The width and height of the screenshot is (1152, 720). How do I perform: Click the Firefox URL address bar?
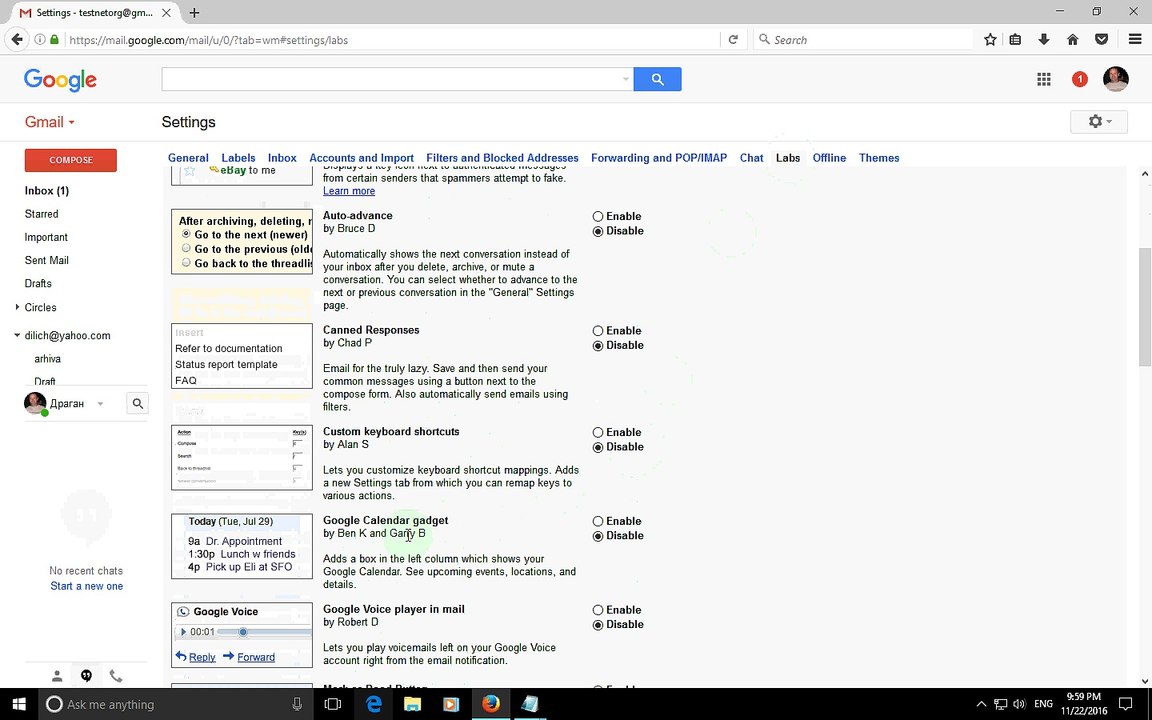tap(392, 40)
